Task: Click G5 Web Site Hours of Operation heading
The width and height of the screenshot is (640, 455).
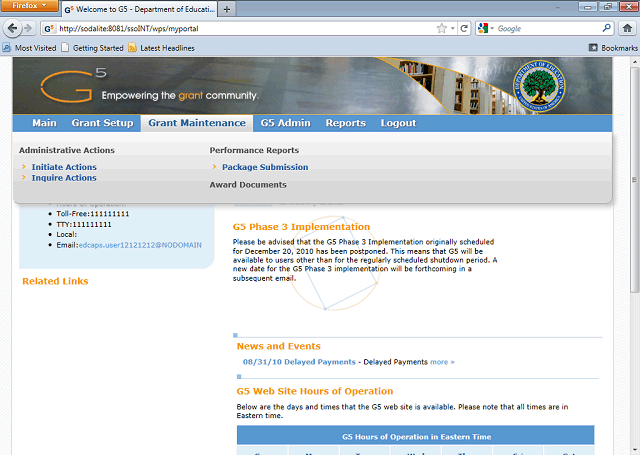Action: click(x=315, y=391)
